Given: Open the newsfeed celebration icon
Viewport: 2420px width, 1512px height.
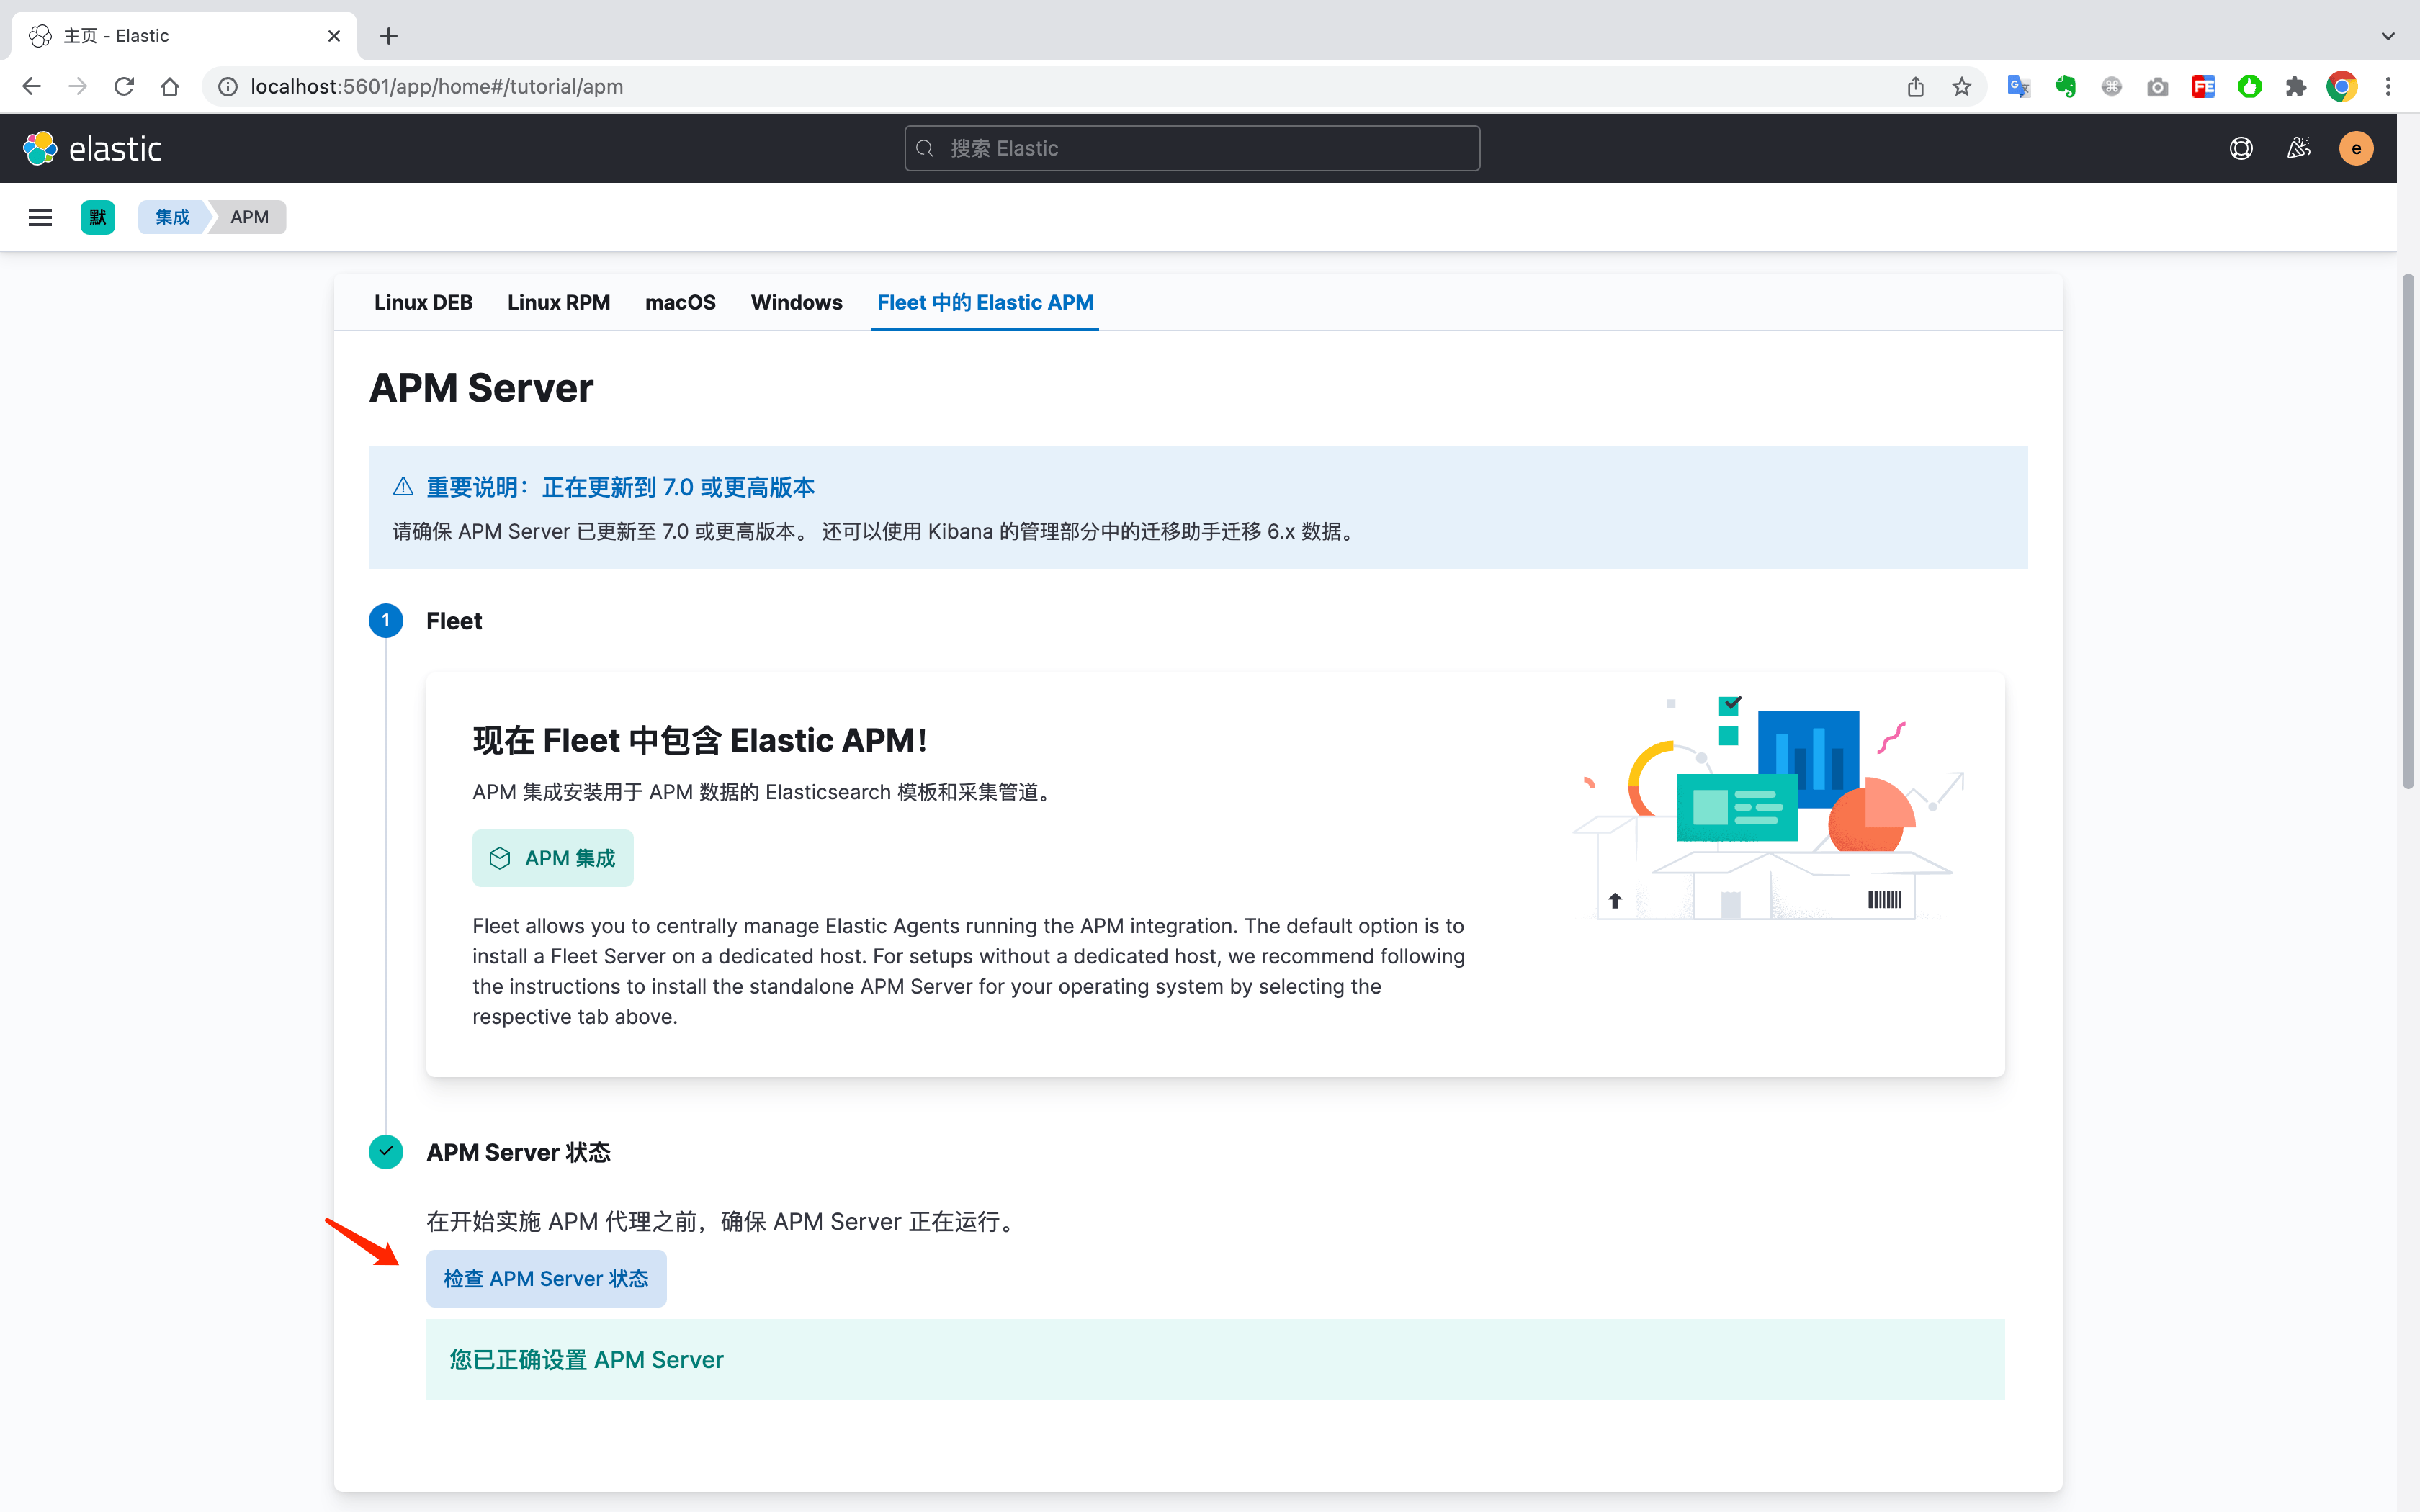Looking at the screenshot, I should [2298, 148].
